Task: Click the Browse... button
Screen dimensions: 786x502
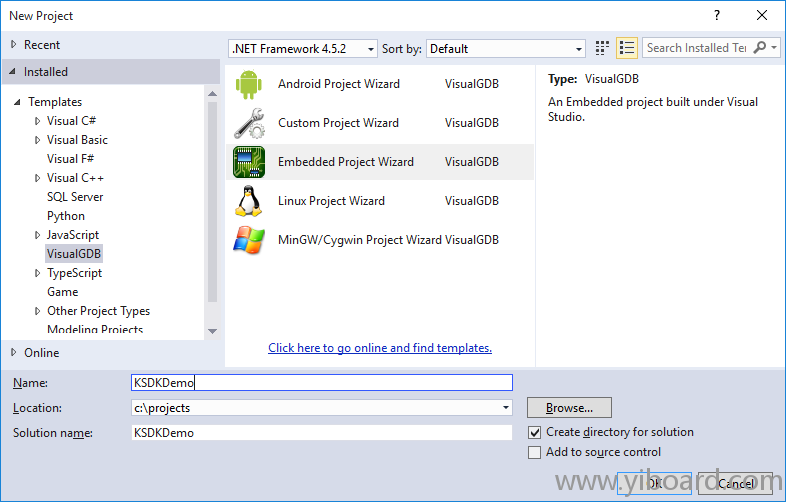Action: coord(569,408)
